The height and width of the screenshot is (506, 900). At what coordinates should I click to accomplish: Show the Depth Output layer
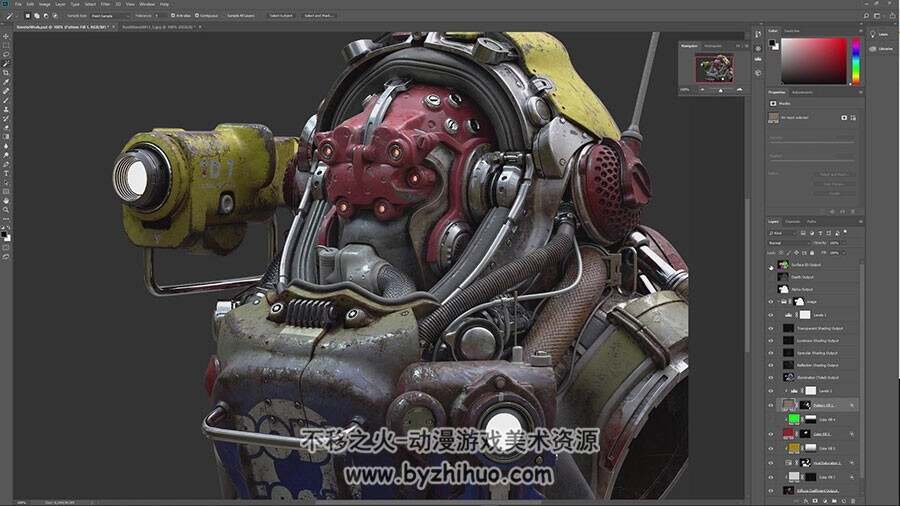(x=771, y=277)
